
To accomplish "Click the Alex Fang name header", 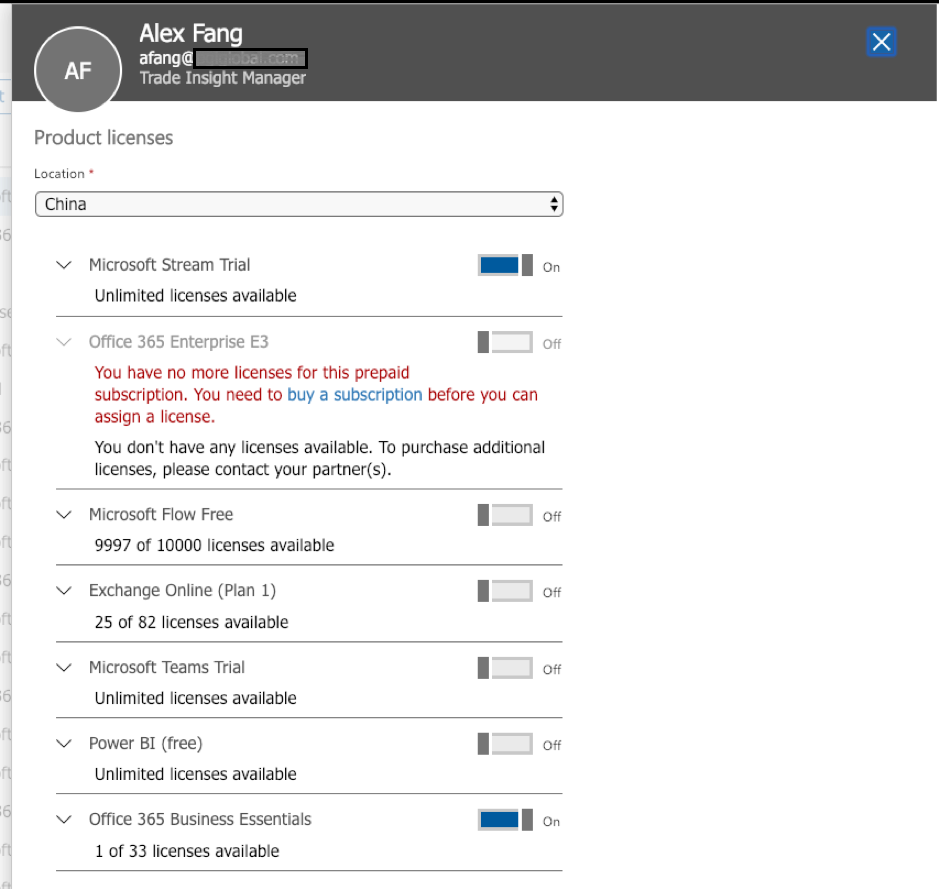I will tap(191, 34).
